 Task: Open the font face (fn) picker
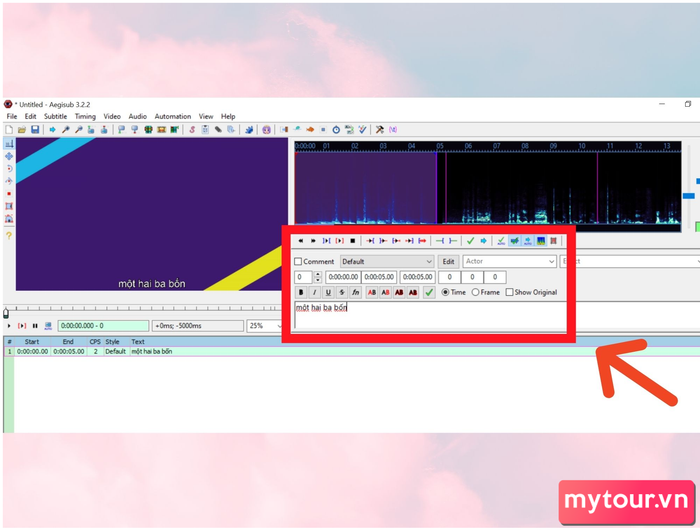(x=355, y=292)
